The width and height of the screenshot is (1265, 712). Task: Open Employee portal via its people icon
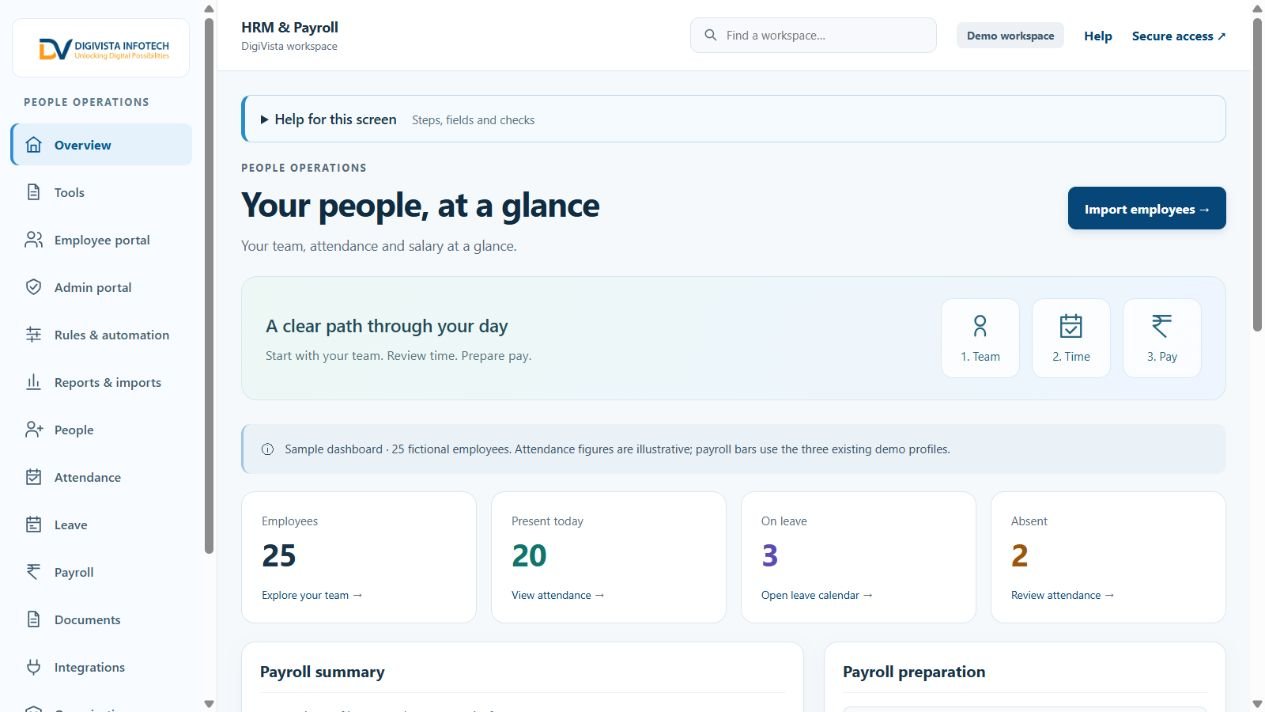[33, 240]
